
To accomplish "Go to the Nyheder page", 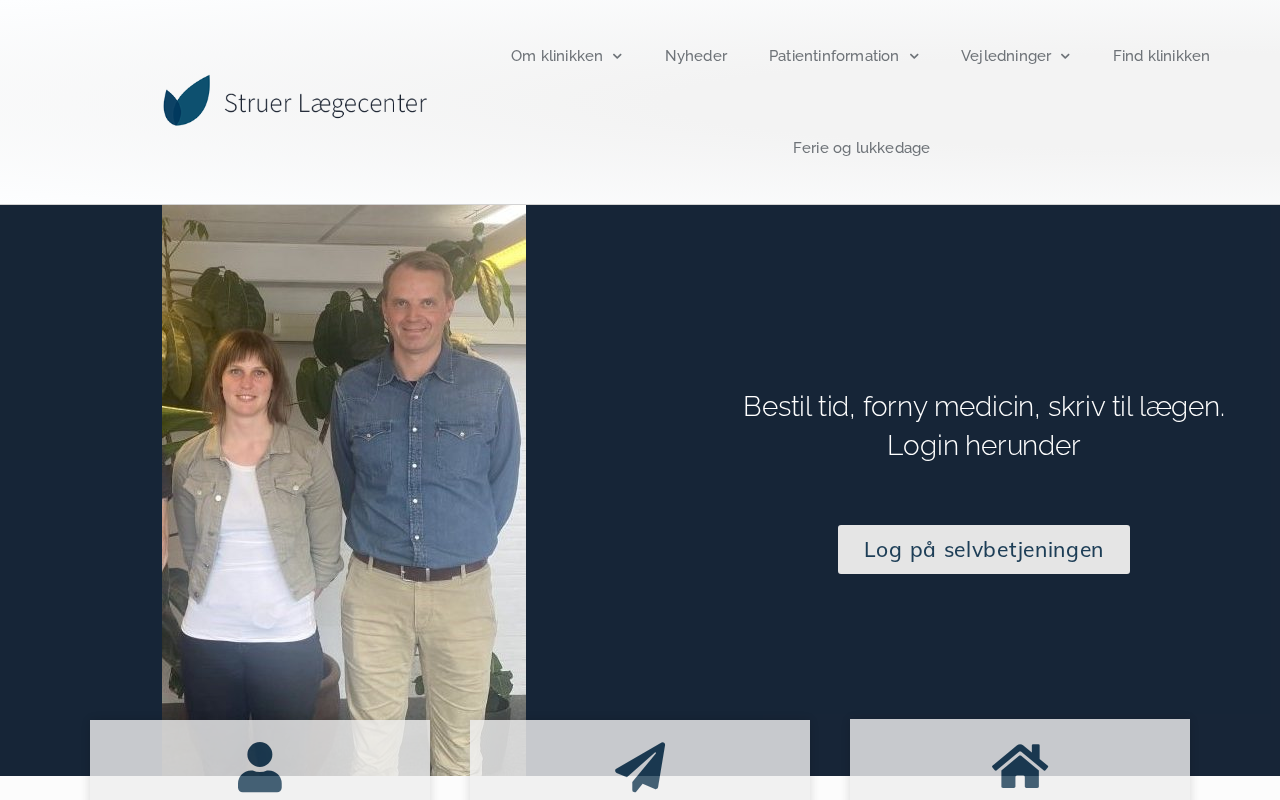I will [x=696, y=56].
